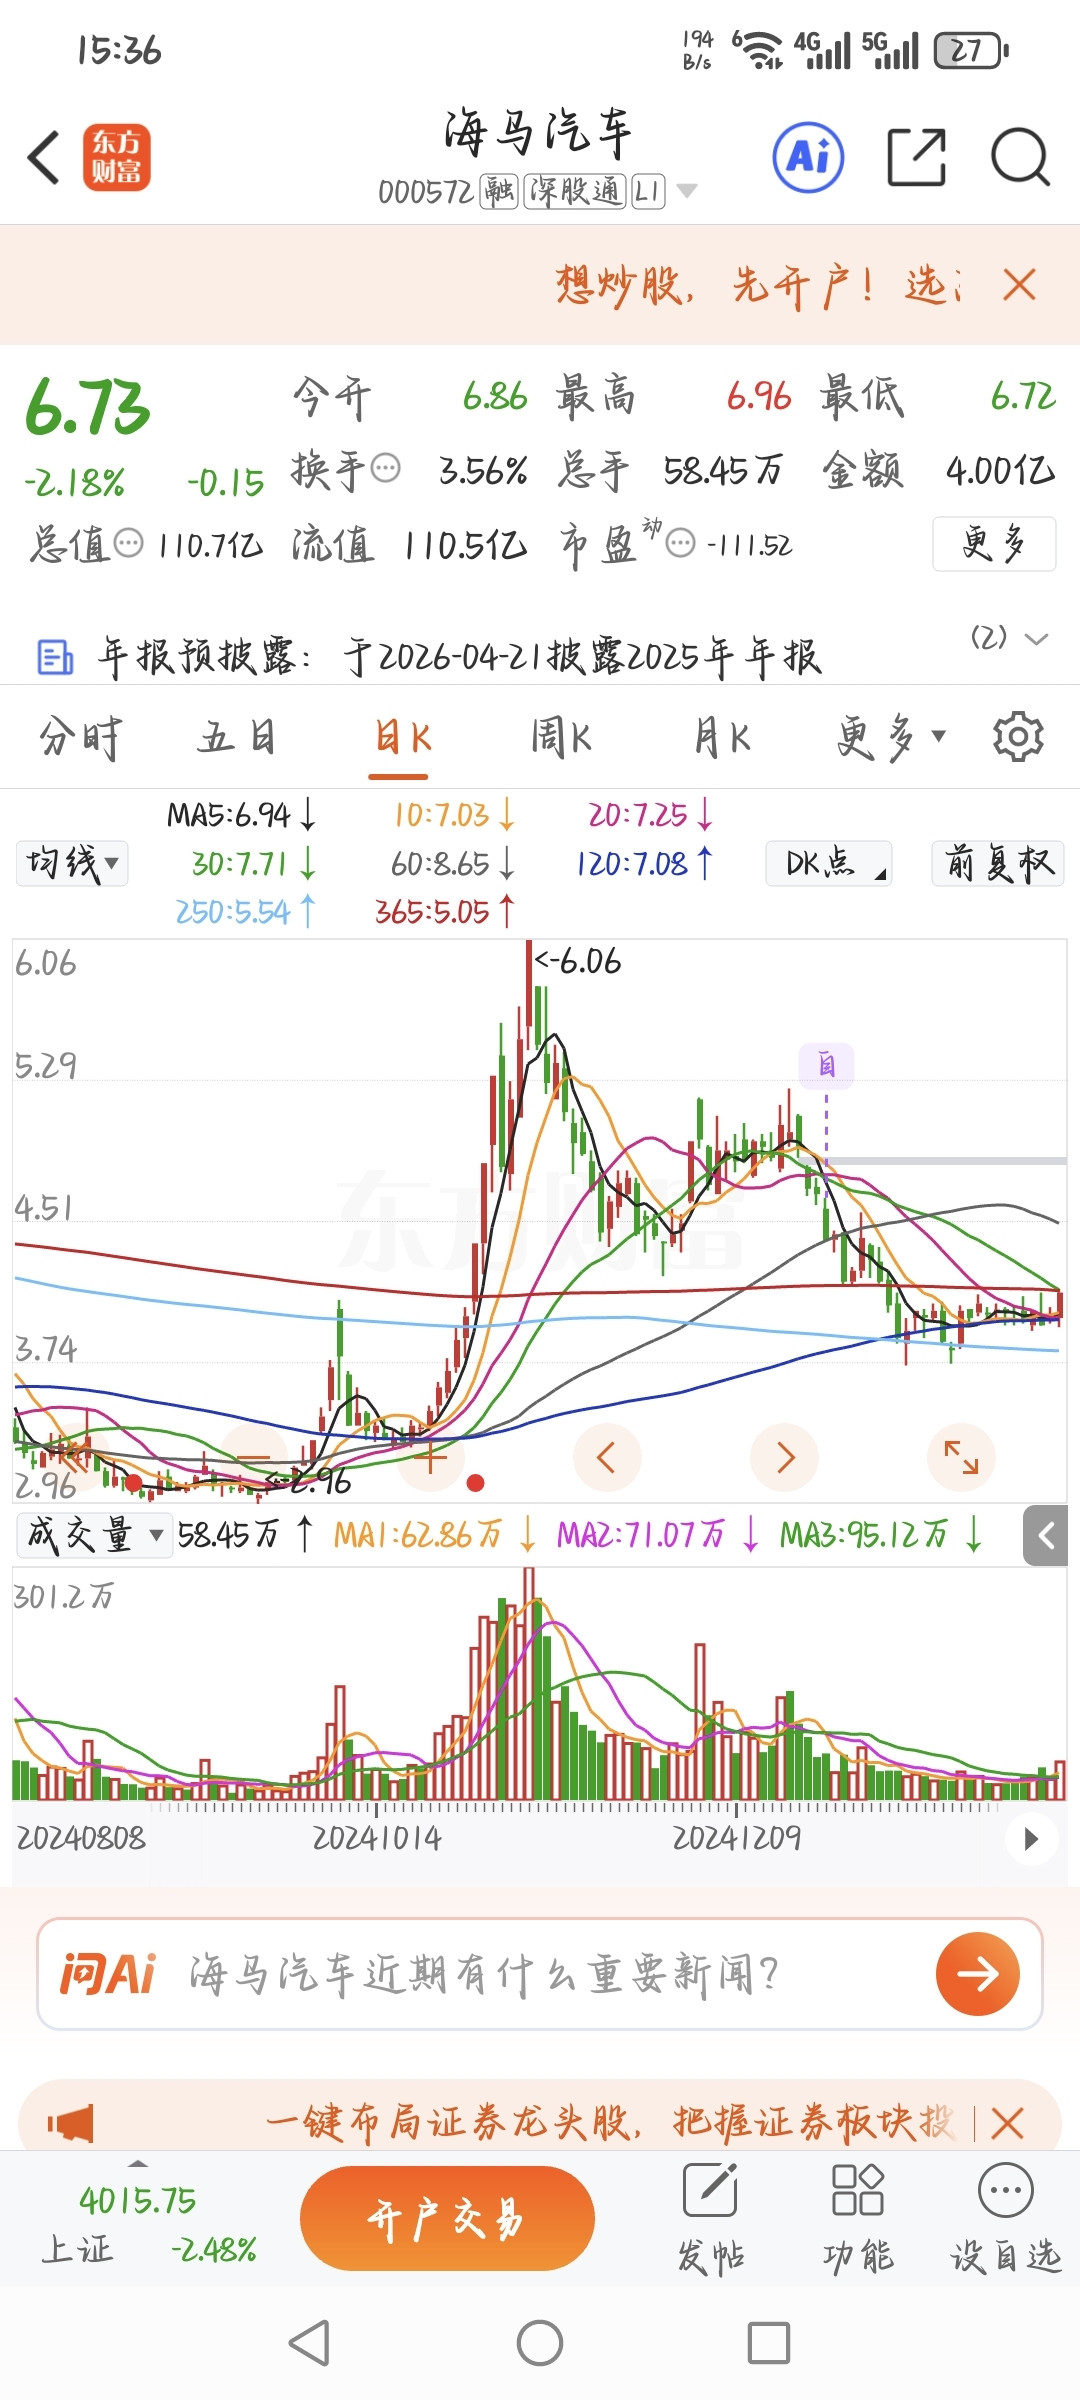Tap the 融 margin tag
Screen dimensions: 1080x2400
[x=499, y=190]
